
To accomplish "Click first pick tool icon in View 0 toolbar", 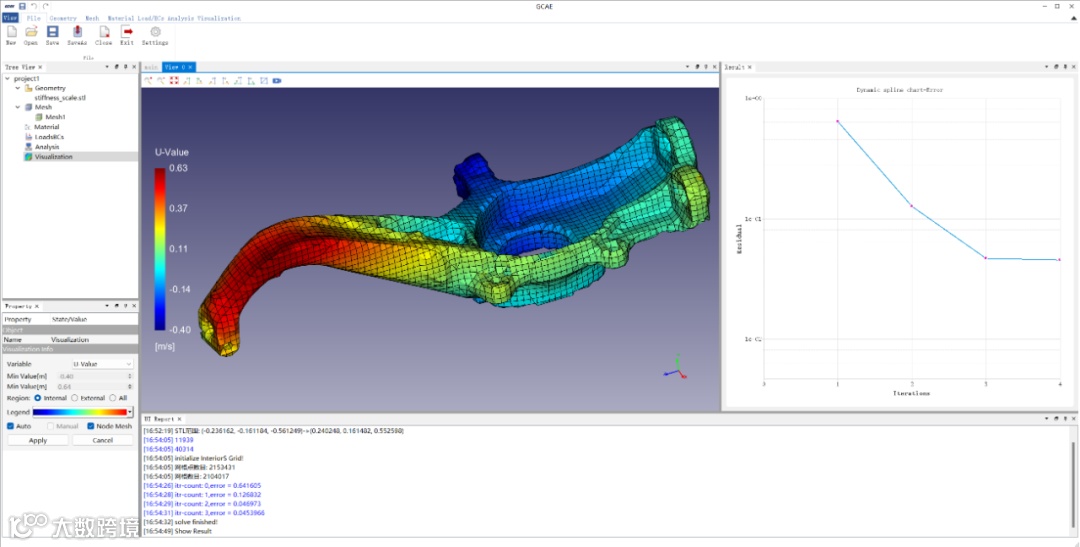I will pyautogui.click(x=149, y=81).
